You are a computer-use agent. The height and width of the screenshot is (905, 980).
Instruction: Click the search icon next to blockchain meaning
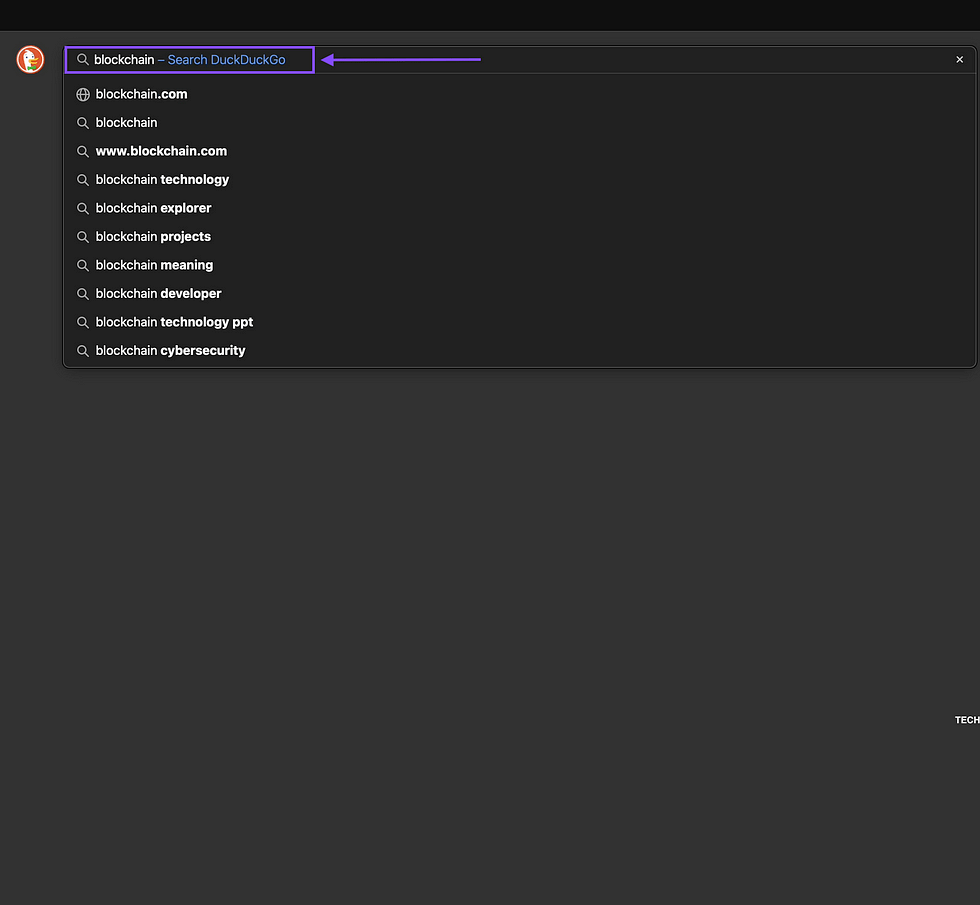coord(83,265)
